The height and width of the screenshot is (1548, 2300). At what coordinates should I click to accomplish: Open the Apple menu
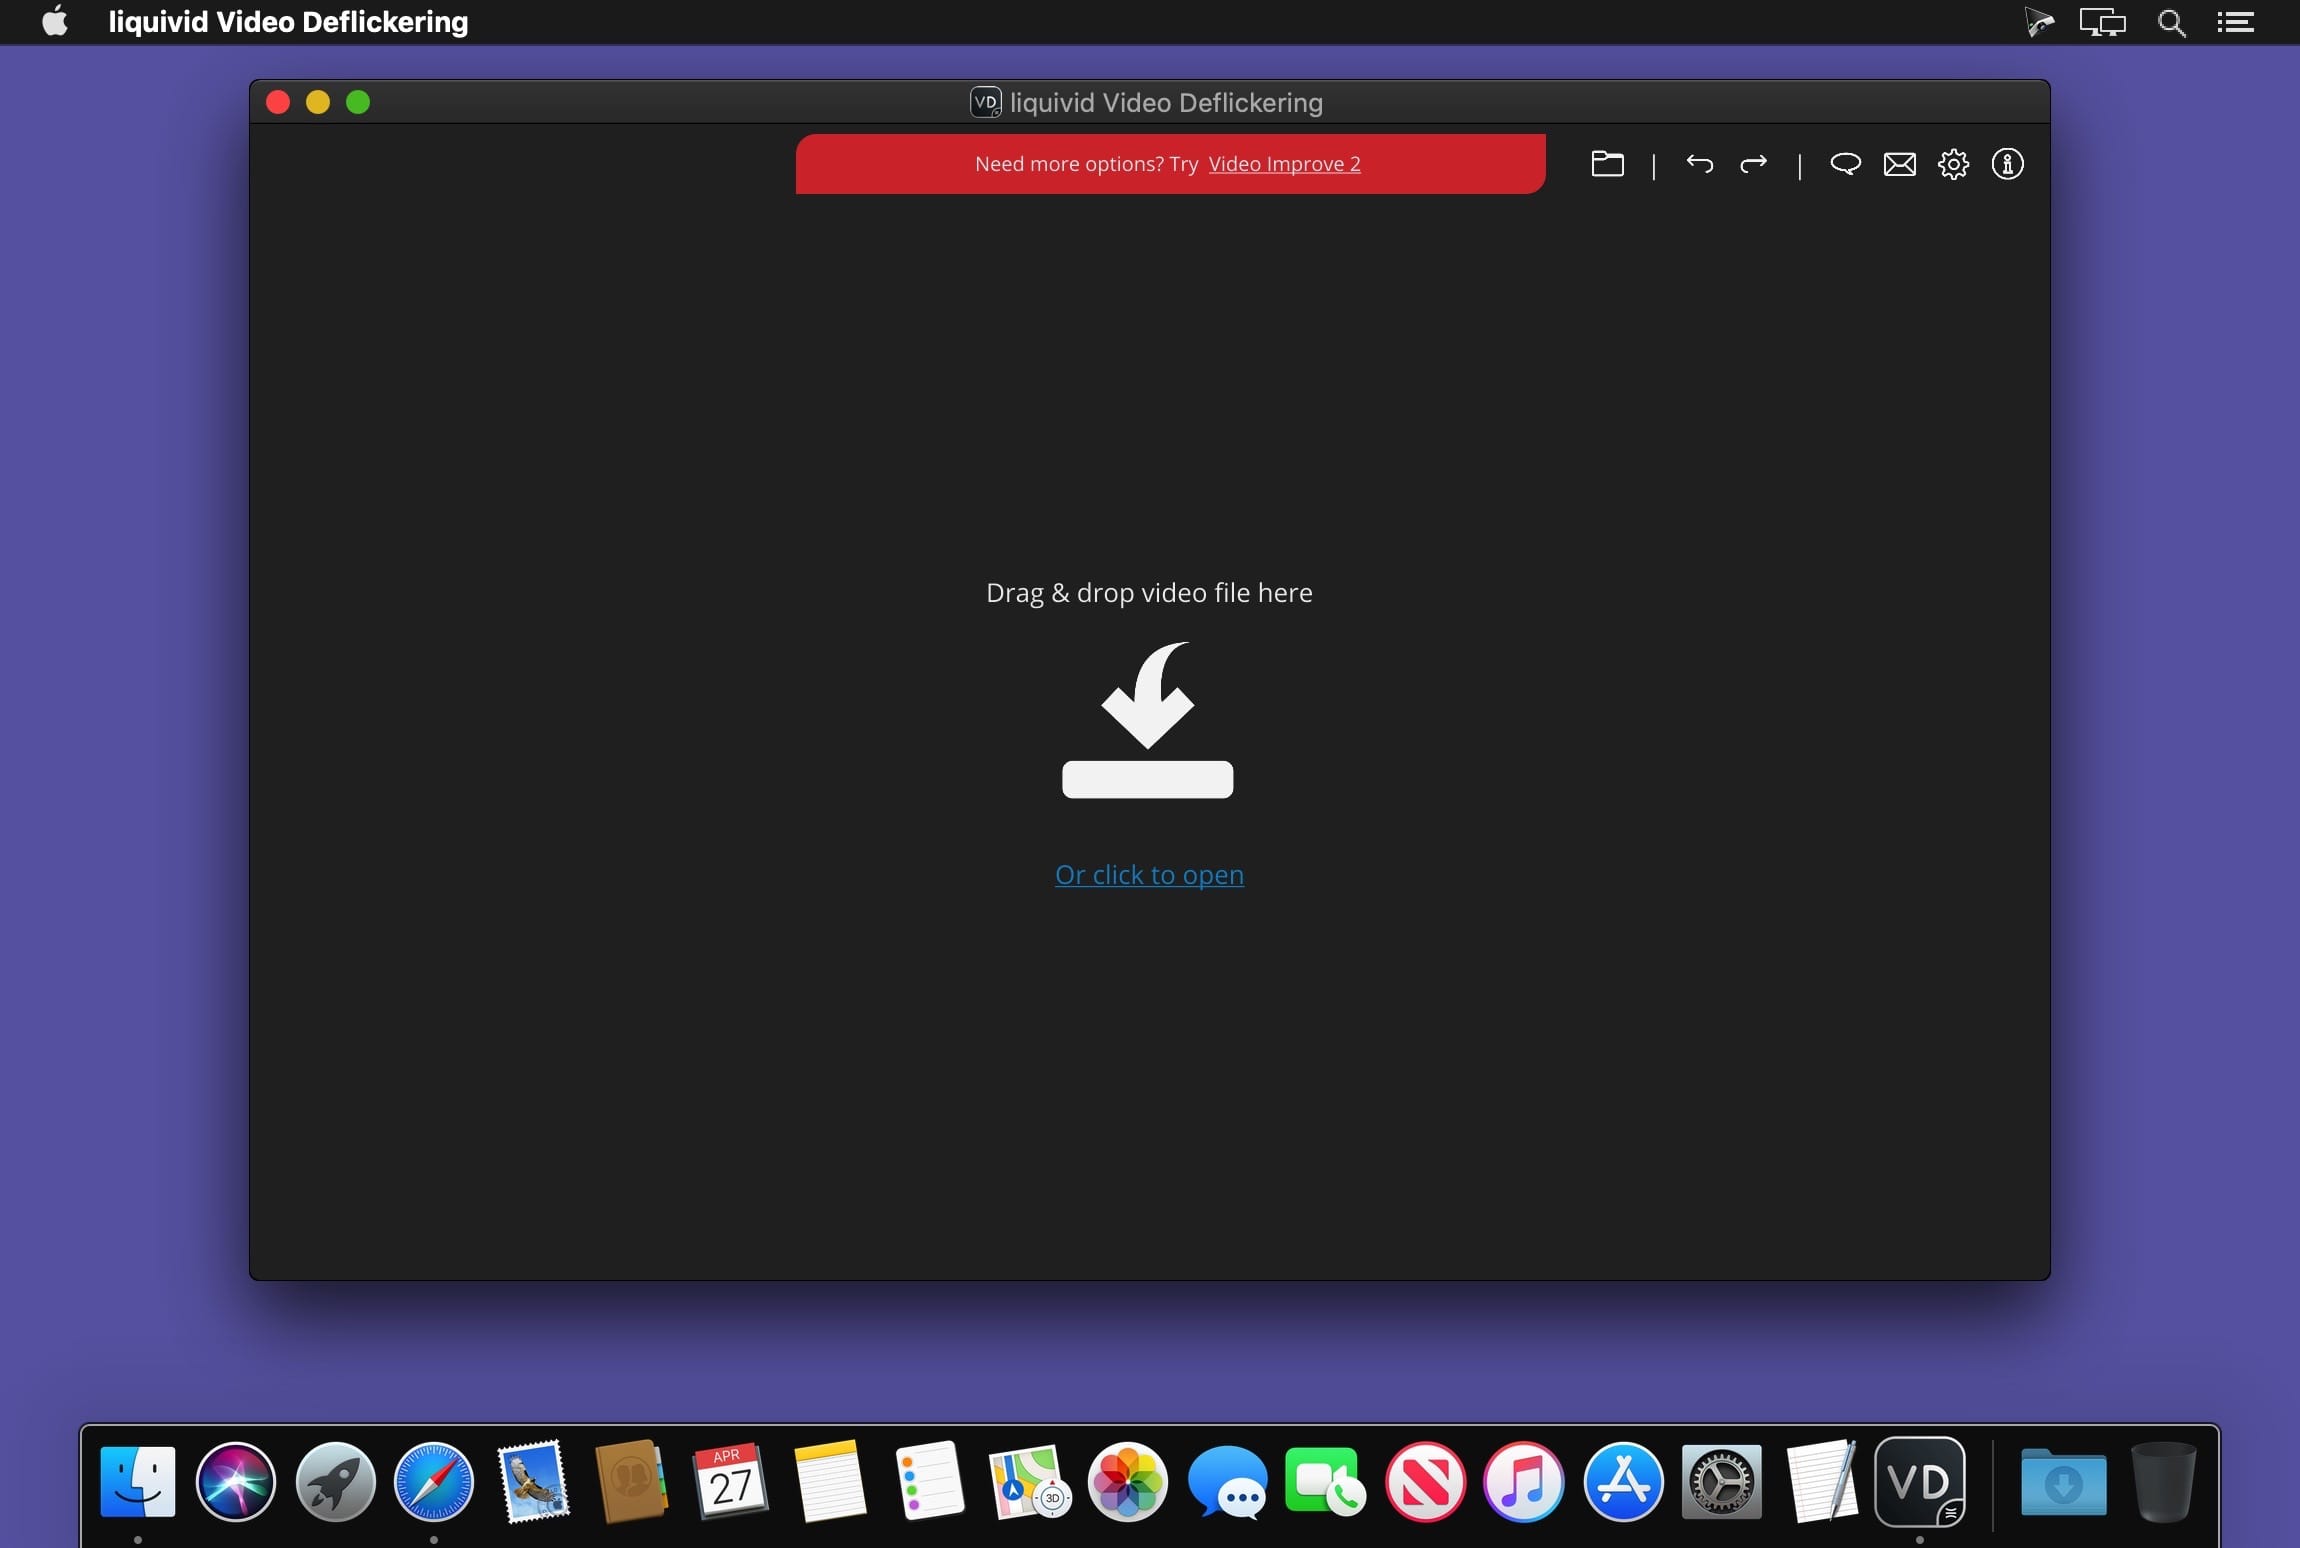55,22
